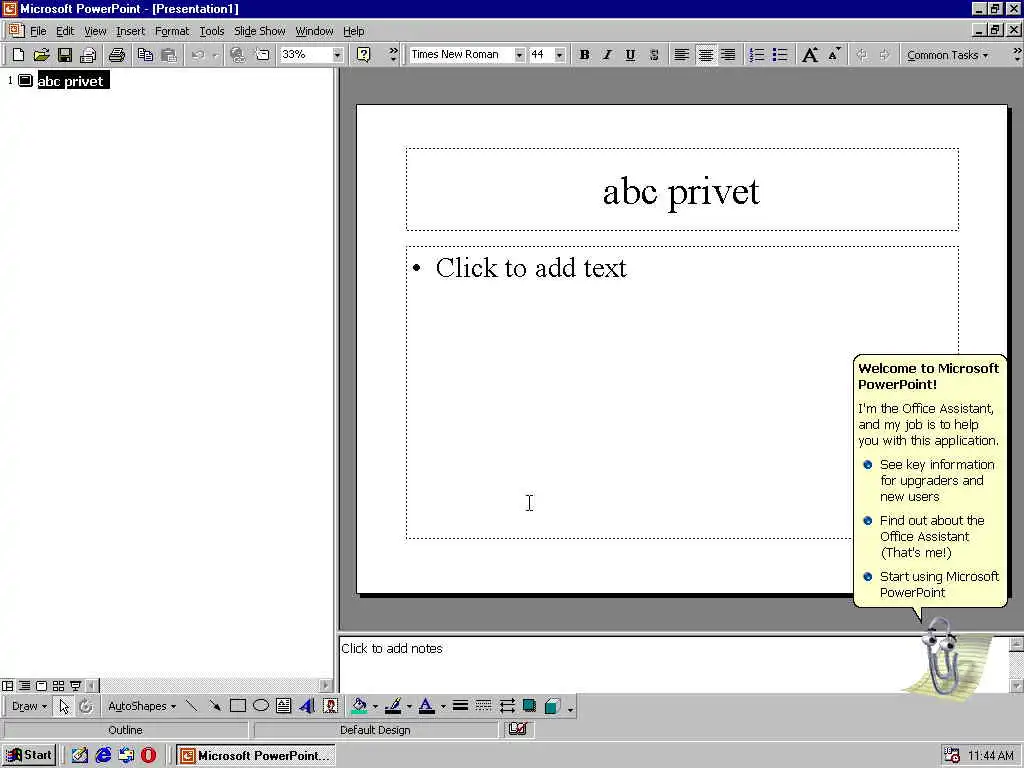
Task: Click the Paste clipboard icon
Action: point(168,55)
